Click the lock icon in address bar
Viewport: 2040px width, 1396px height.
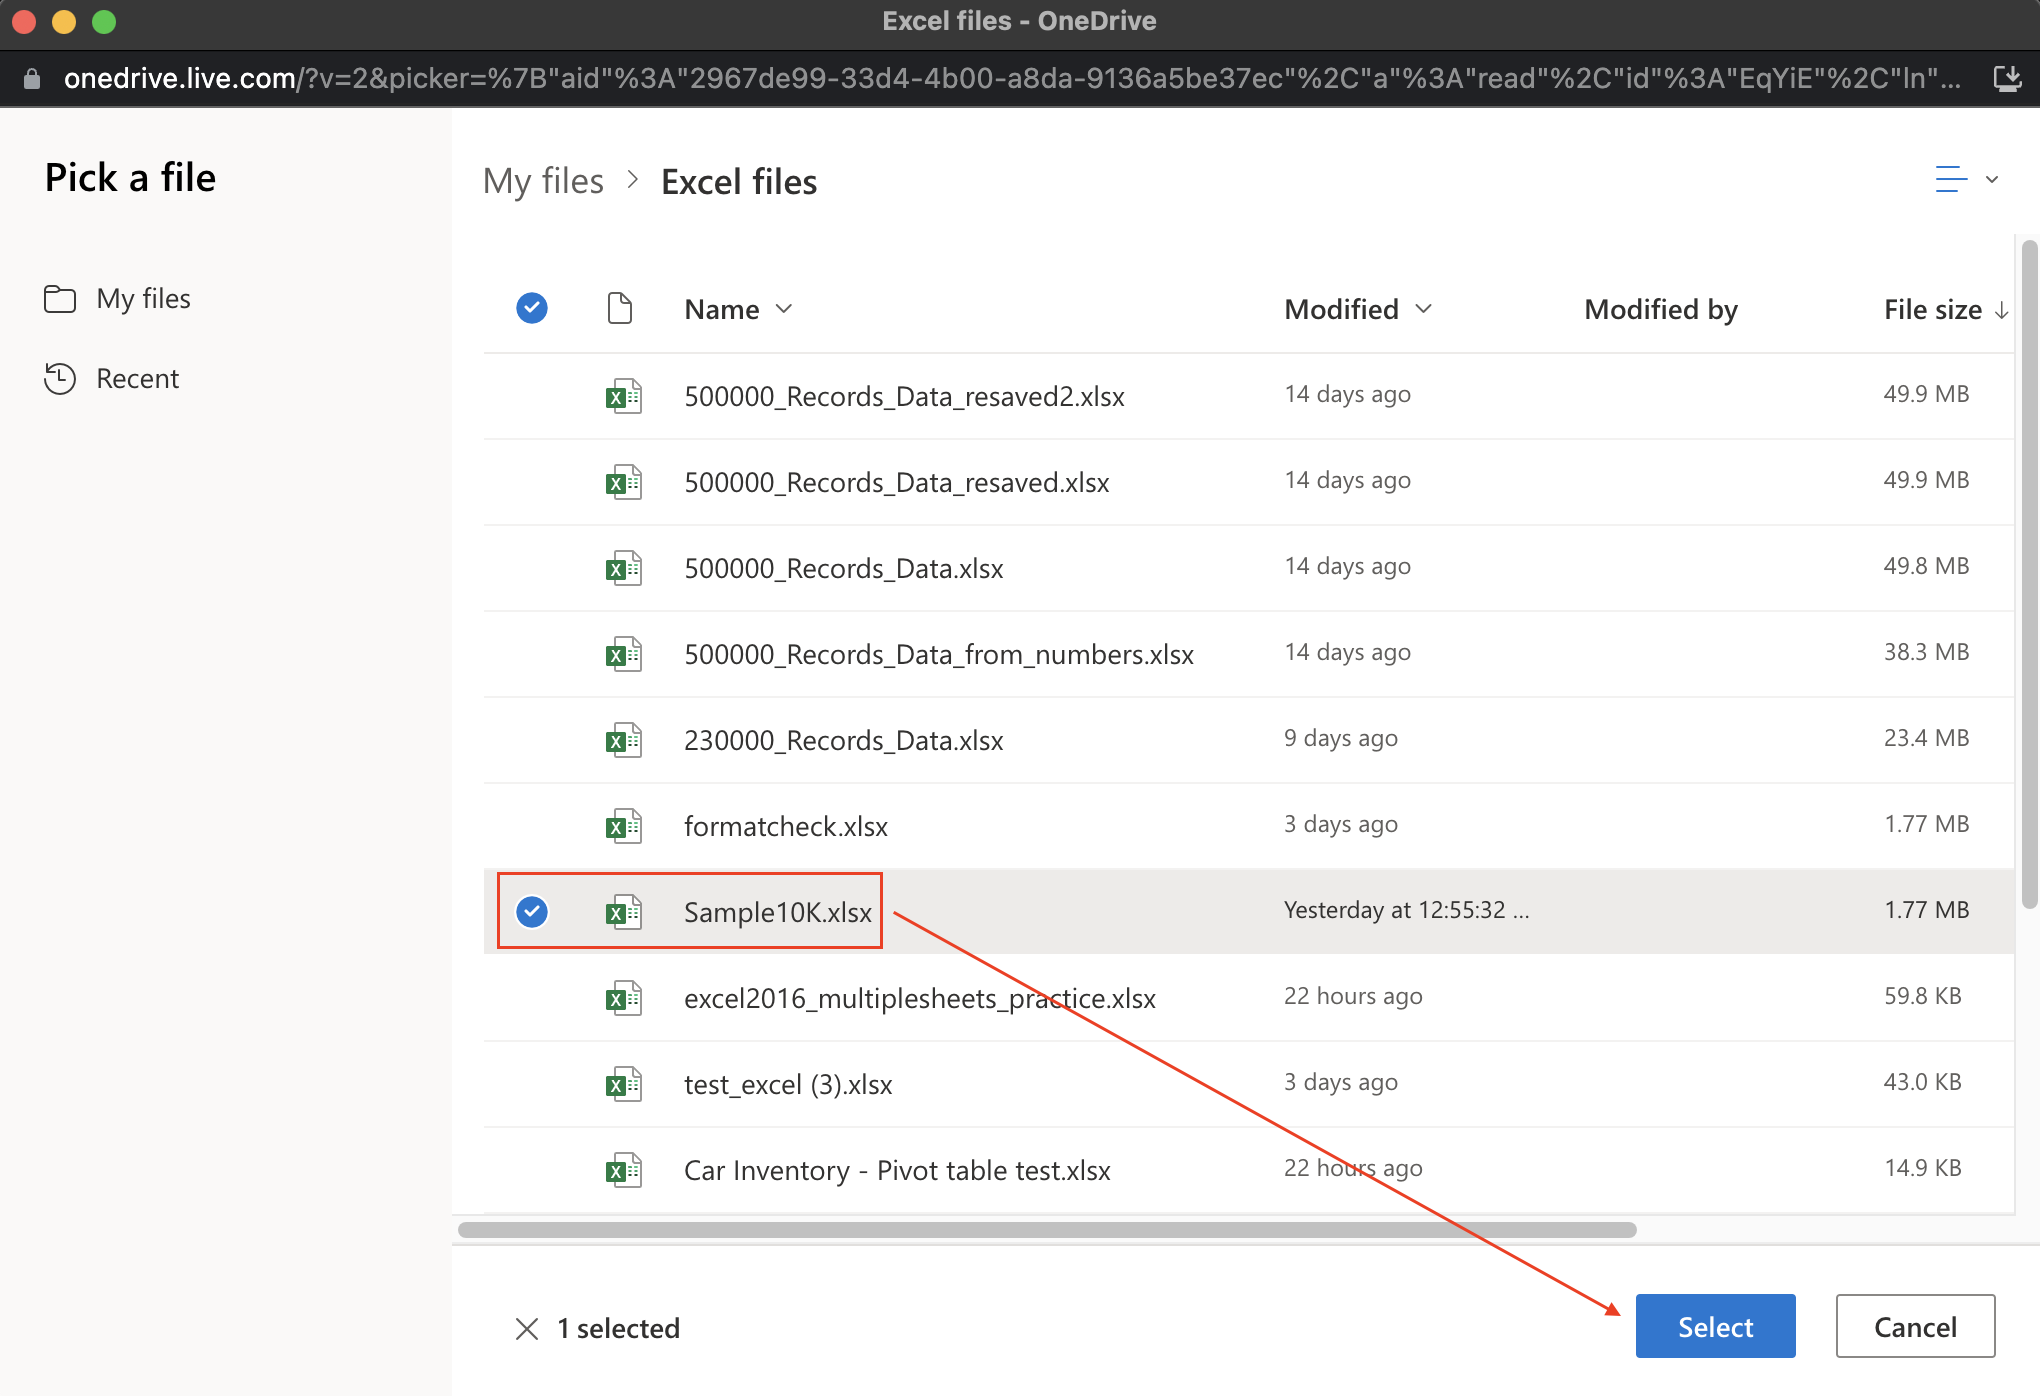point(32,79)
